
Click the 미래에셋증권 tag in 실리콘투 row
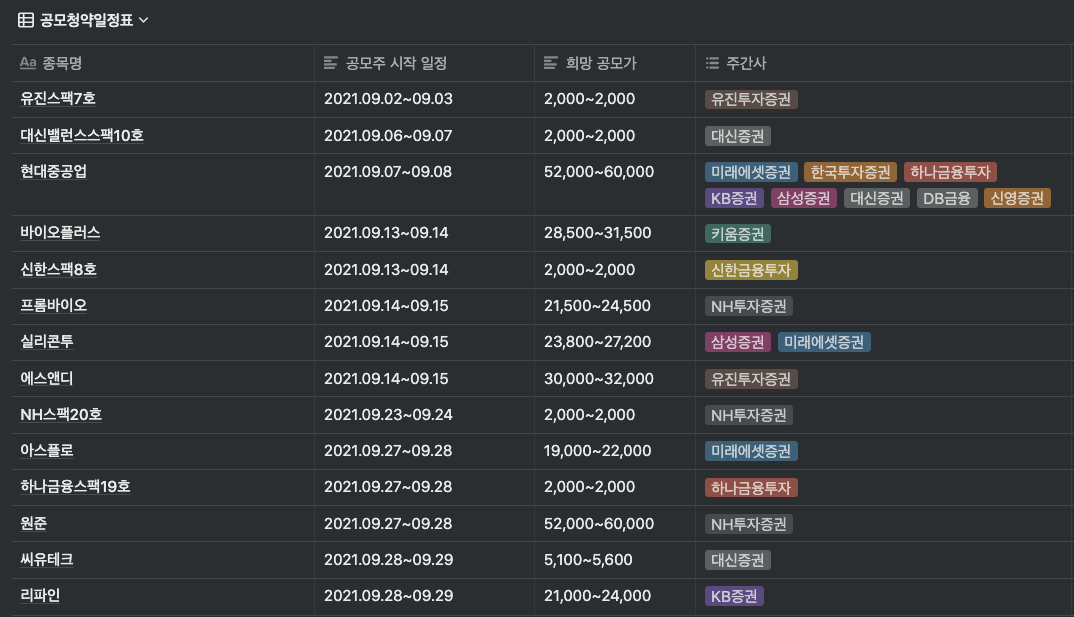click(x=824, y=342)
